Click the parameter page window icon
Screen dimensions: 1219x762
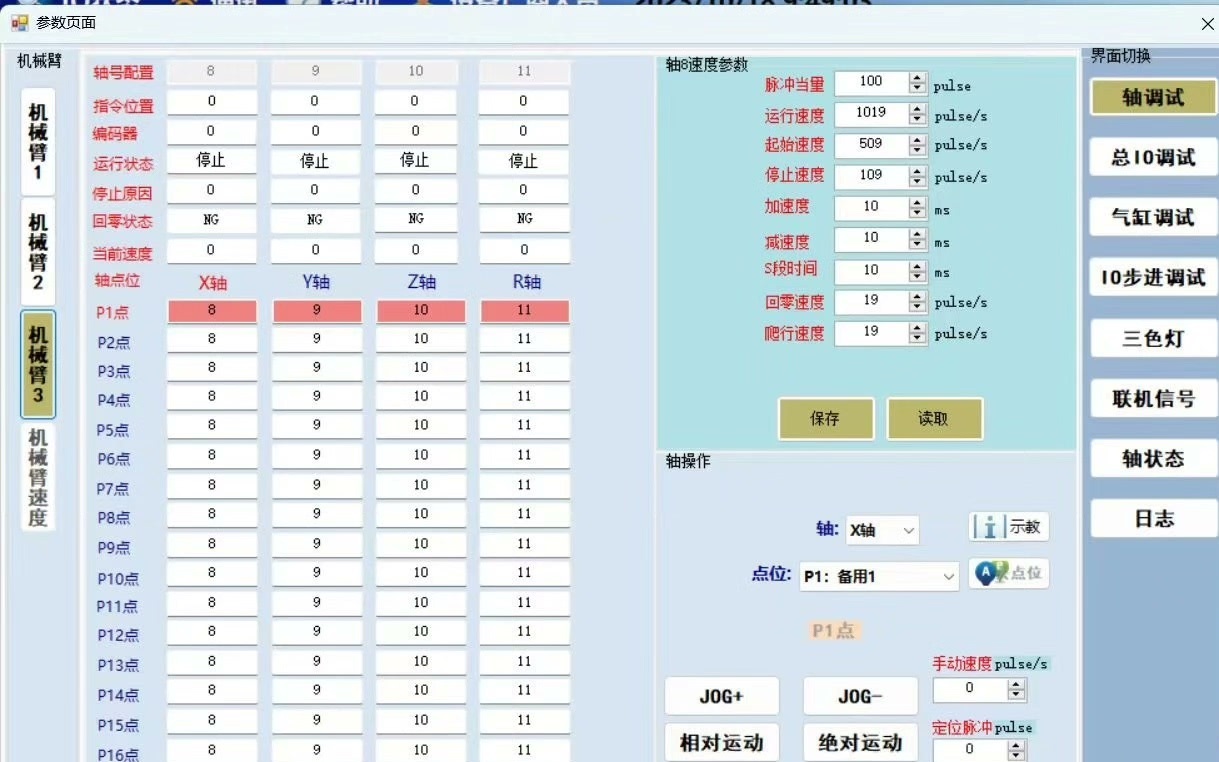(18, 22)
